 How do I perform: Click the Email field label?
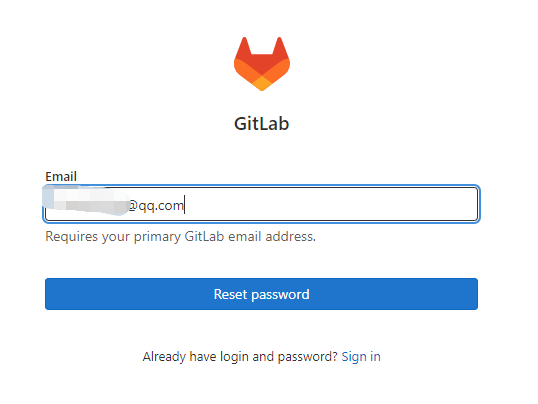click(61, 176)
